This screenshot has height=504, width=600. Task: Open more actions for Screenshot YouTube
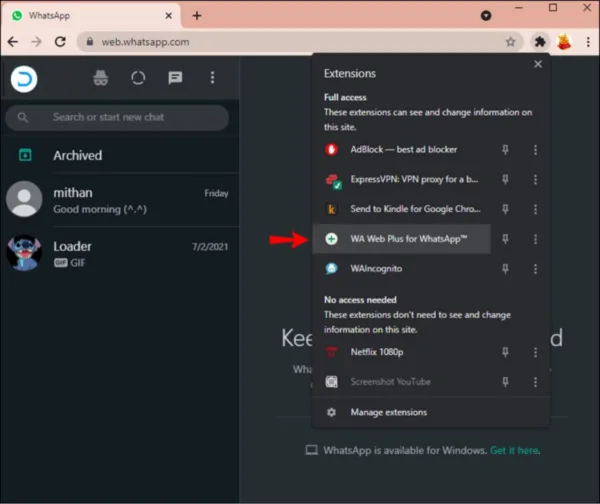535,382
